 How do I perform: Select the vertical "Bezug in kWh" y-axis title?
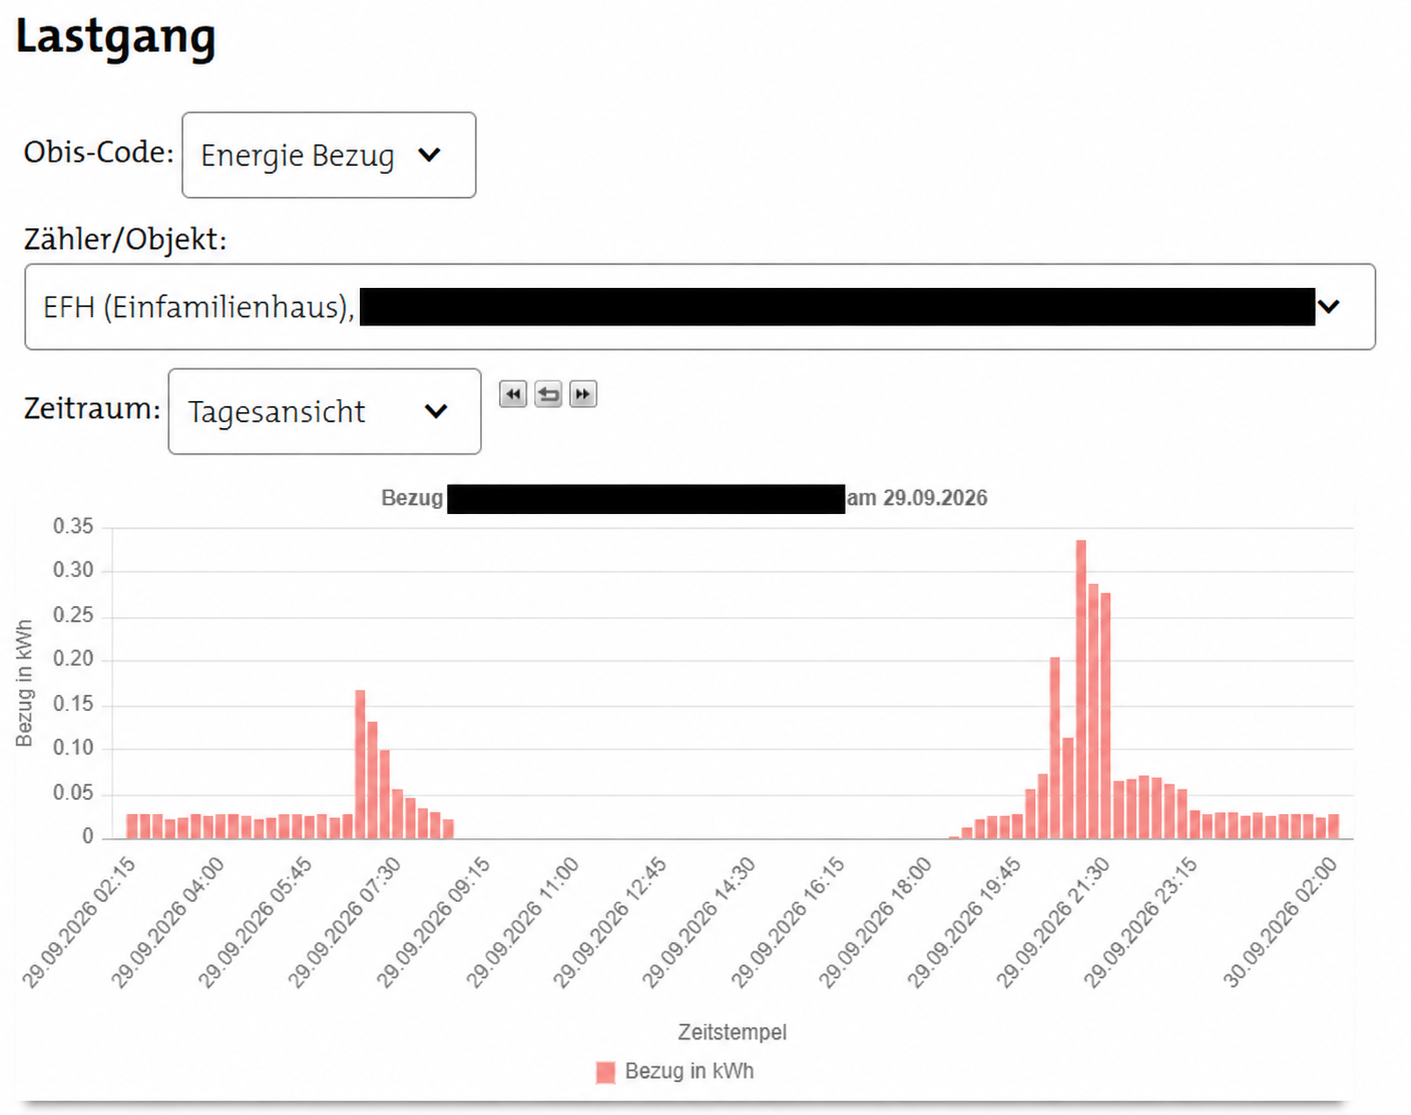(x=24, y=683)
